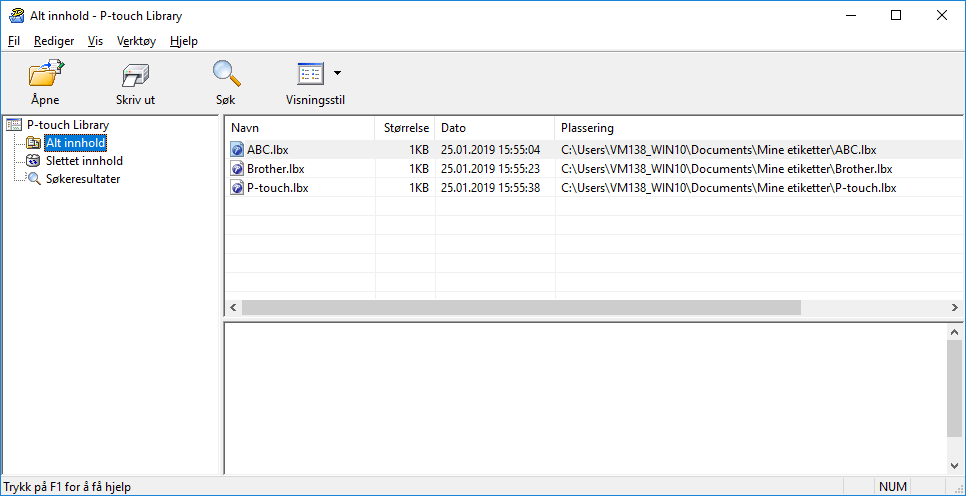The image size is (966, 496).
Task: Click the P-touch Library title bar icon
Action: point(15,15)
